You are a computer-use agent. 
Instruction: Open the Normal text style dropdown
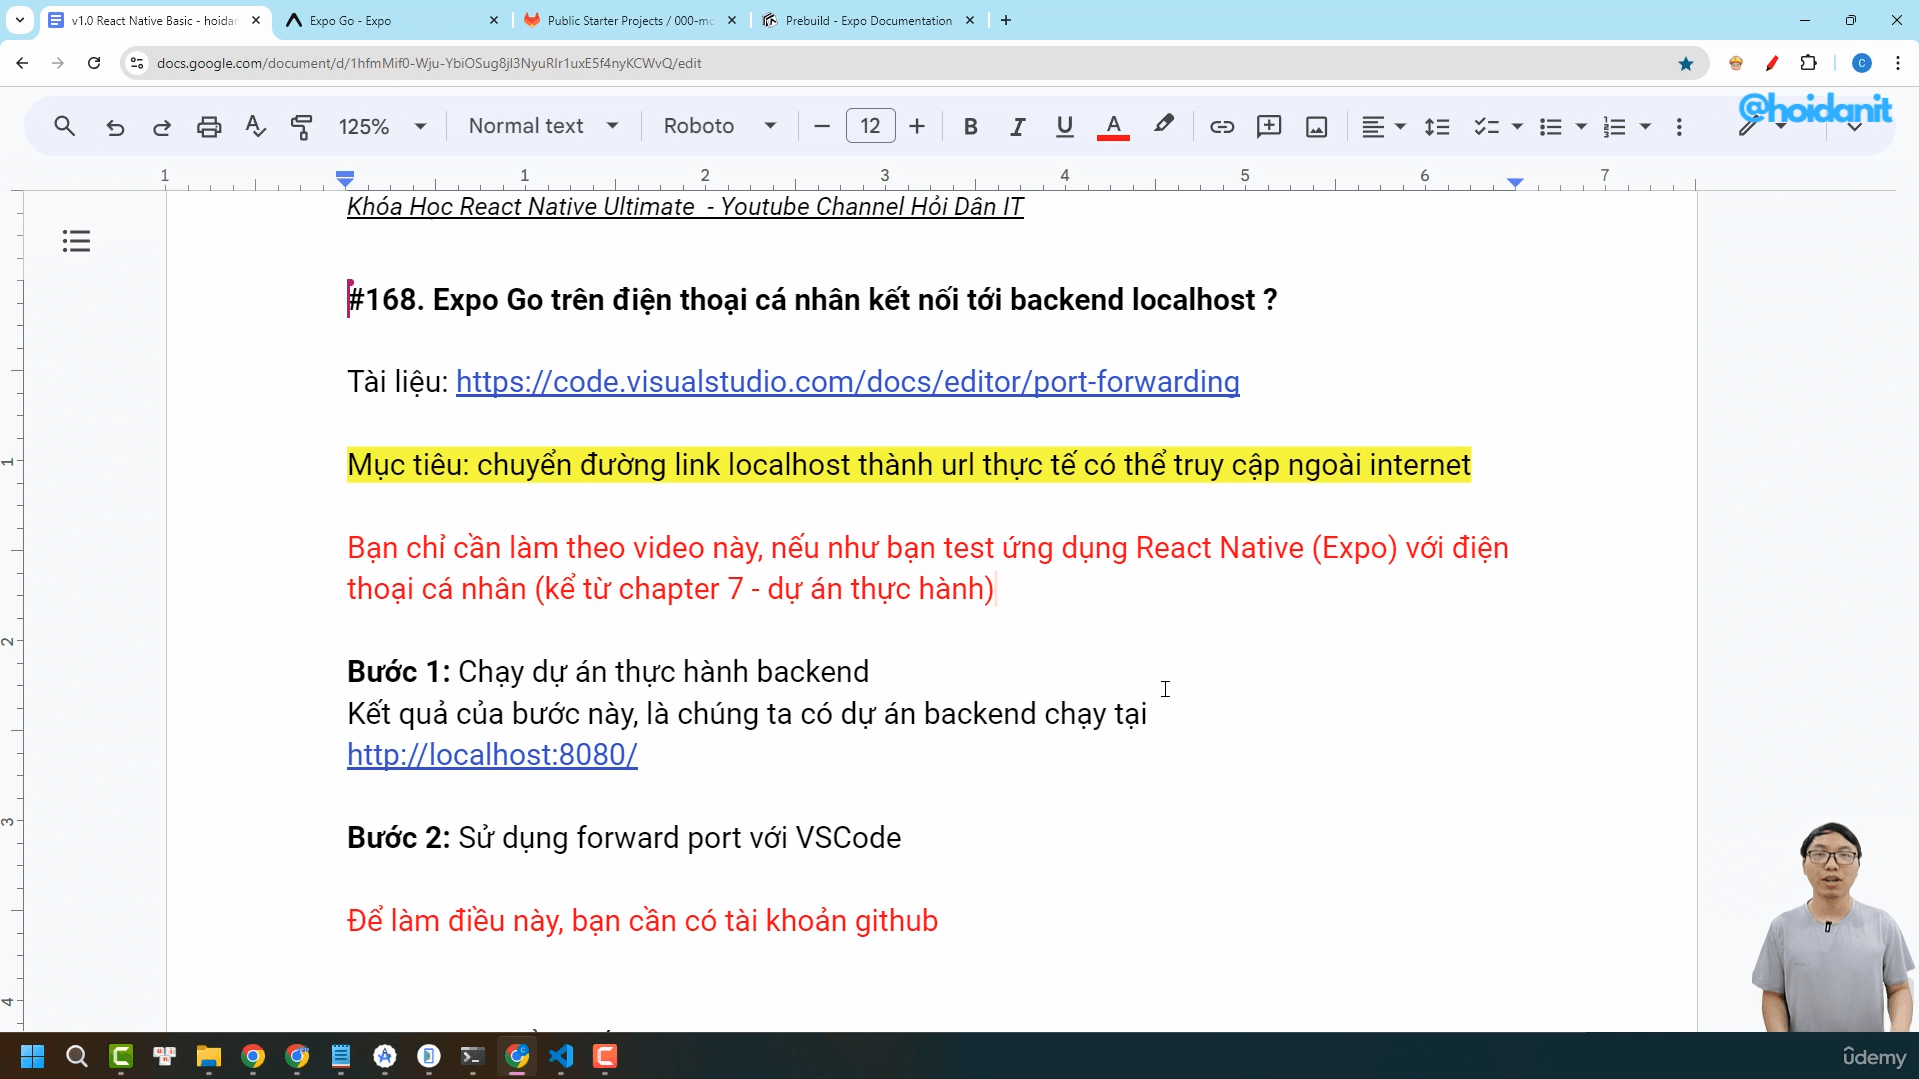(x=543, y=126)
